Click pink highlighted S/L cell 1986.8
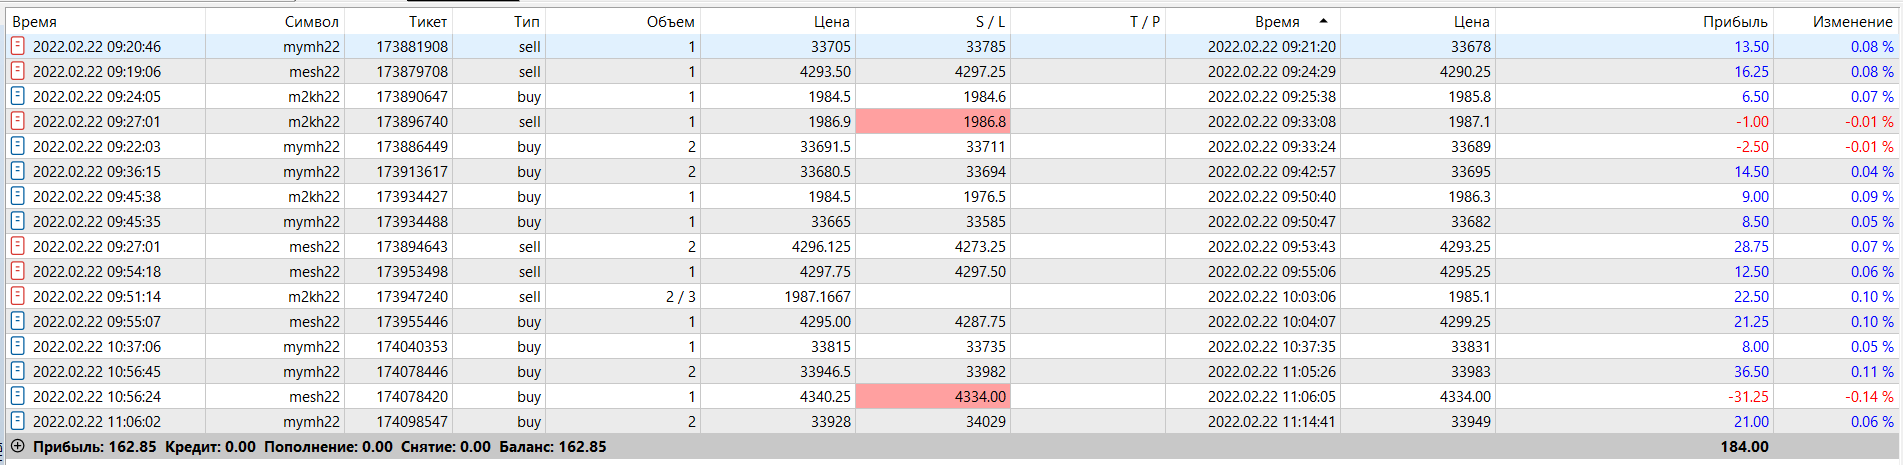1903x465 pixels. [x=933, y=121]
